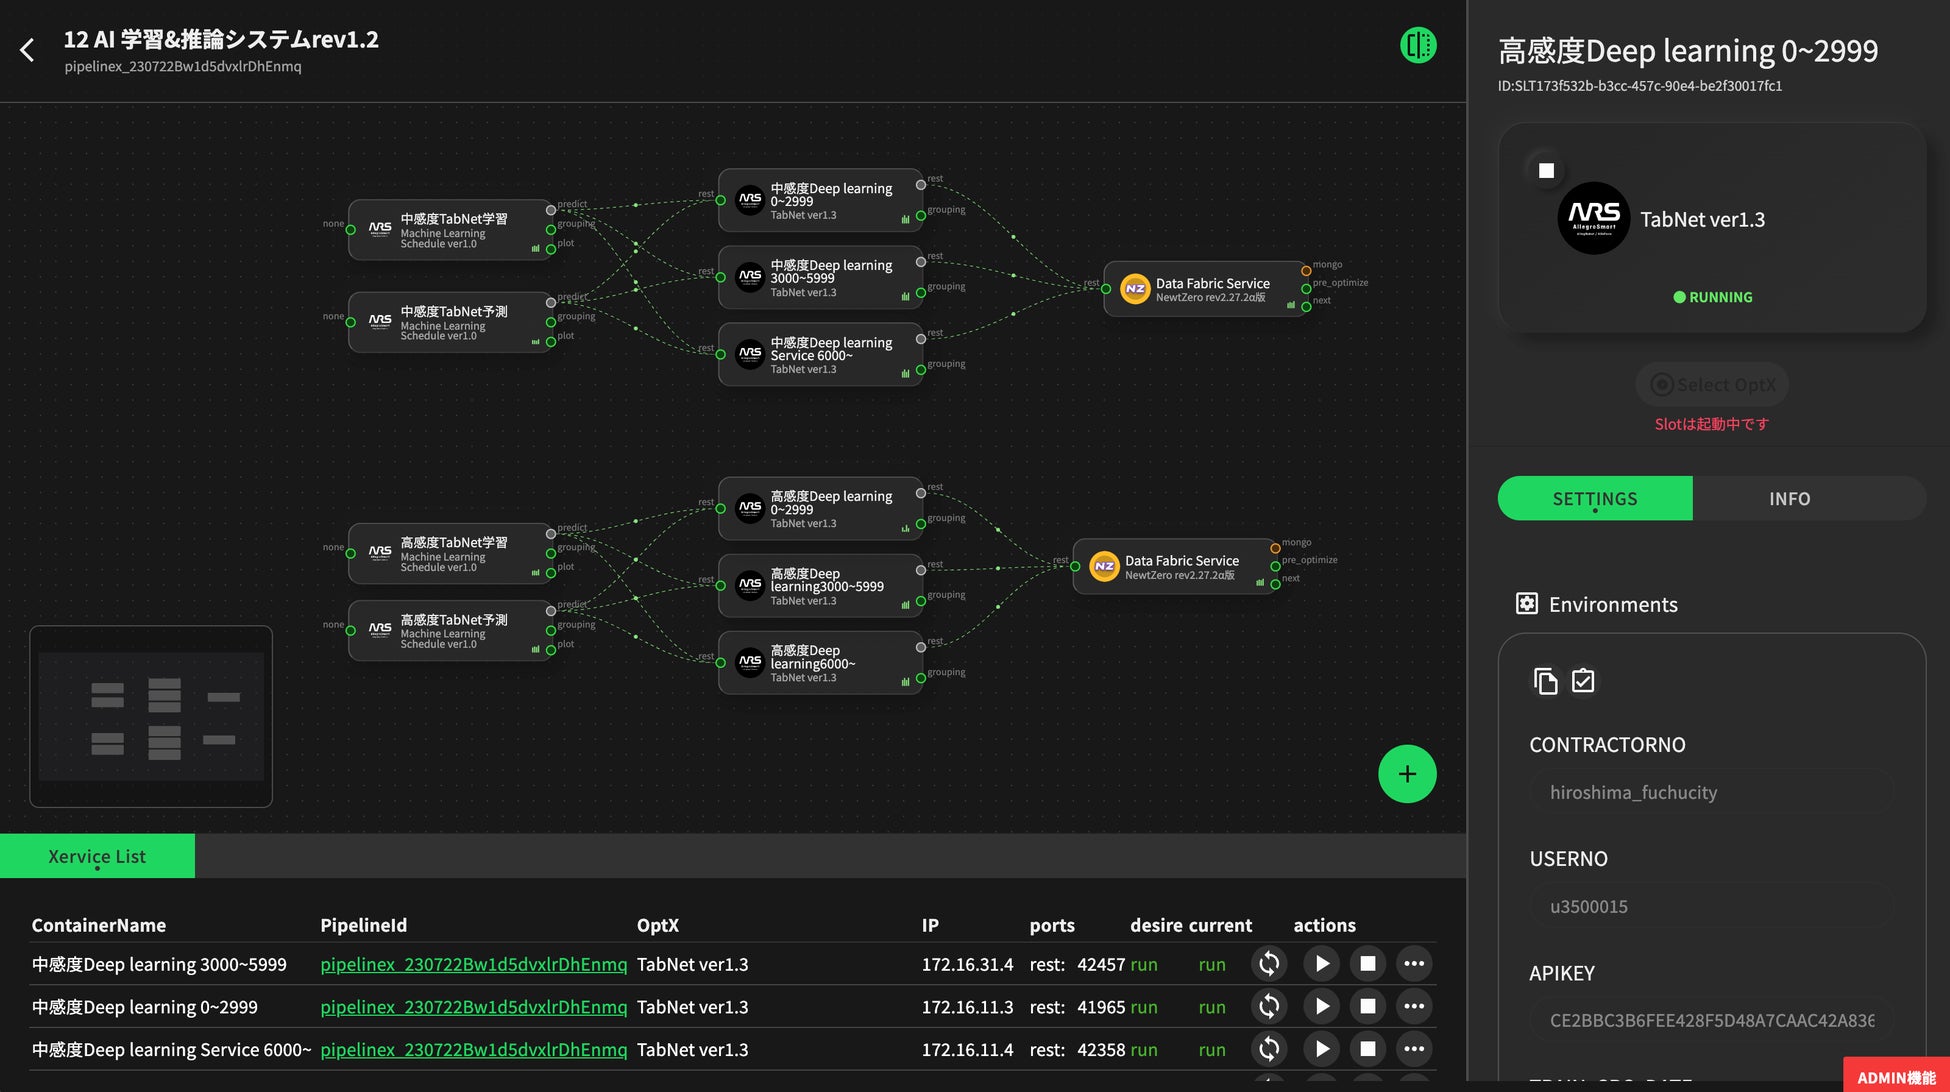The height and width of the screenshot is (1092, 1950).
Task: Open more actions for Deep learning Service 6000~
Action: (x=1413, y=1049)
